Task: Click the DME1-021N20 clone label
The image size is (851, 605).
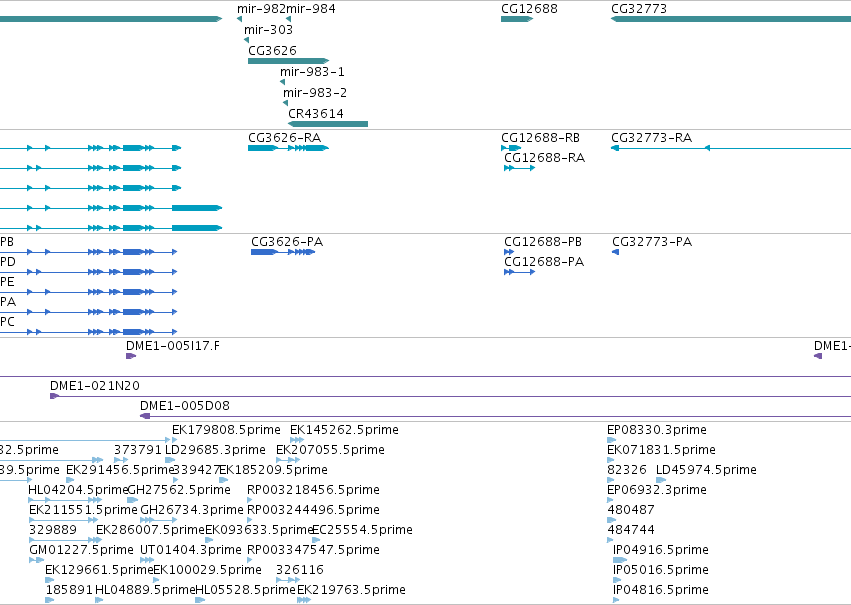Action: tap(94, 386)
